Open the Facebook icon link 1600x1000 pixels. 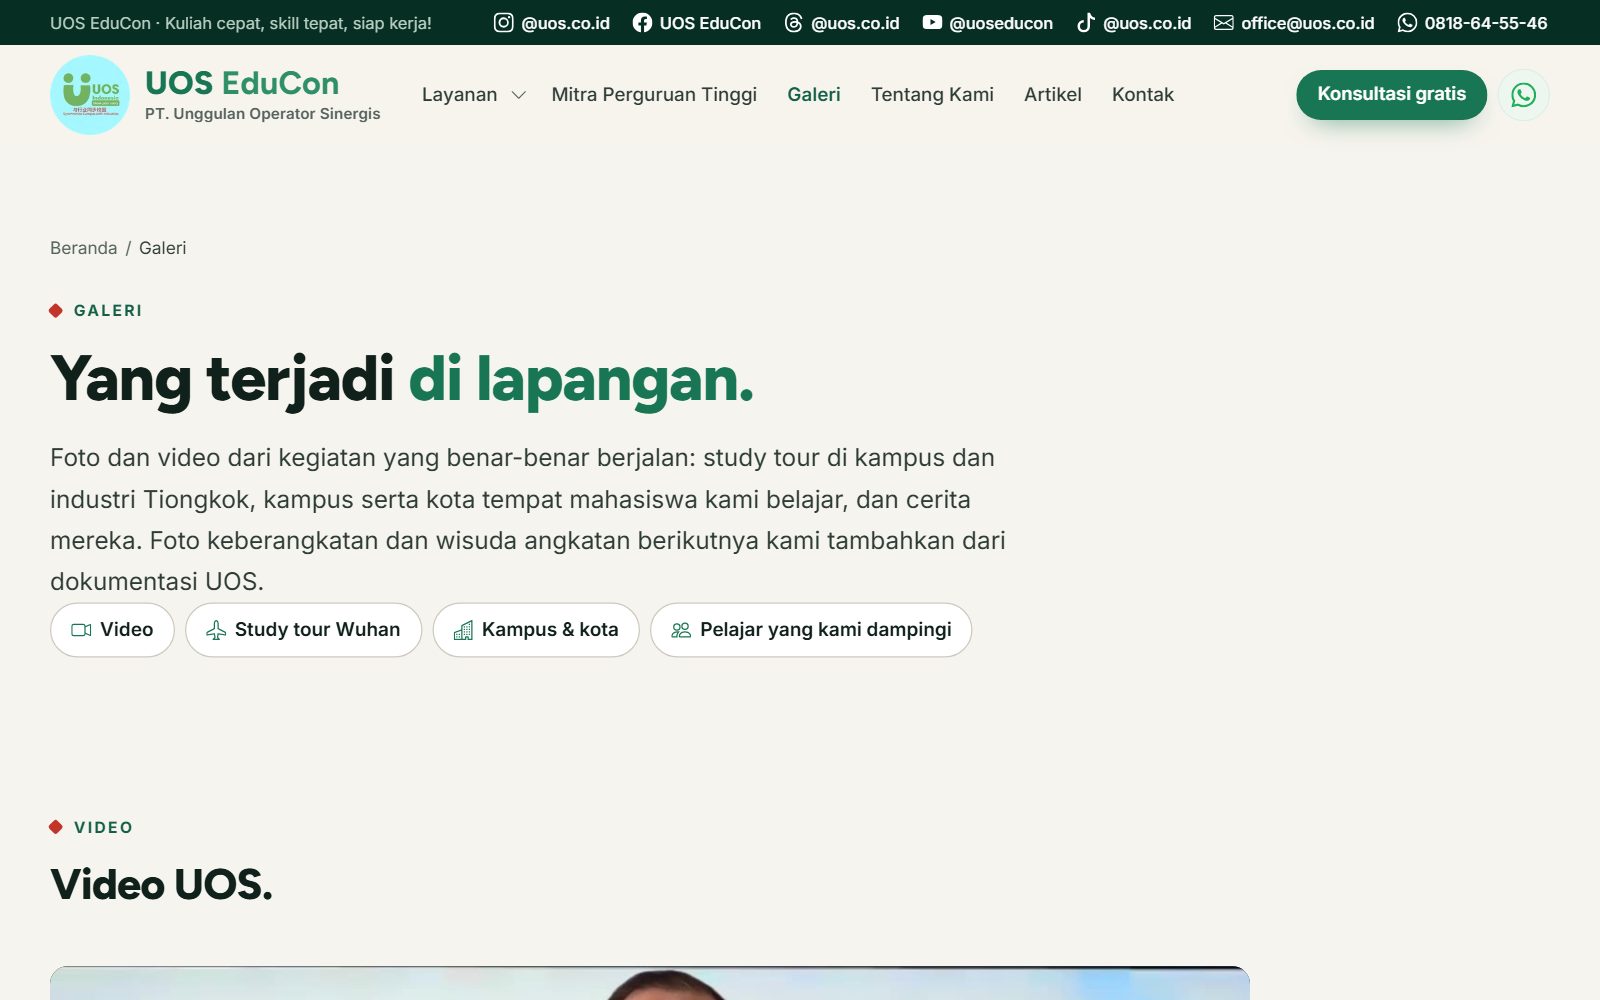point(642,22)
